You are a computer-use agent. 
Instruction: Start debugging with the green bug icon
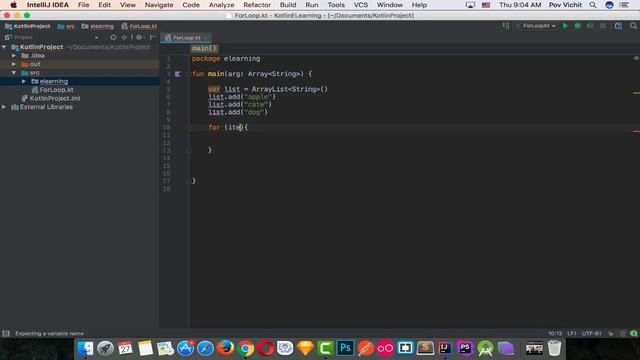tap(578, 26)
